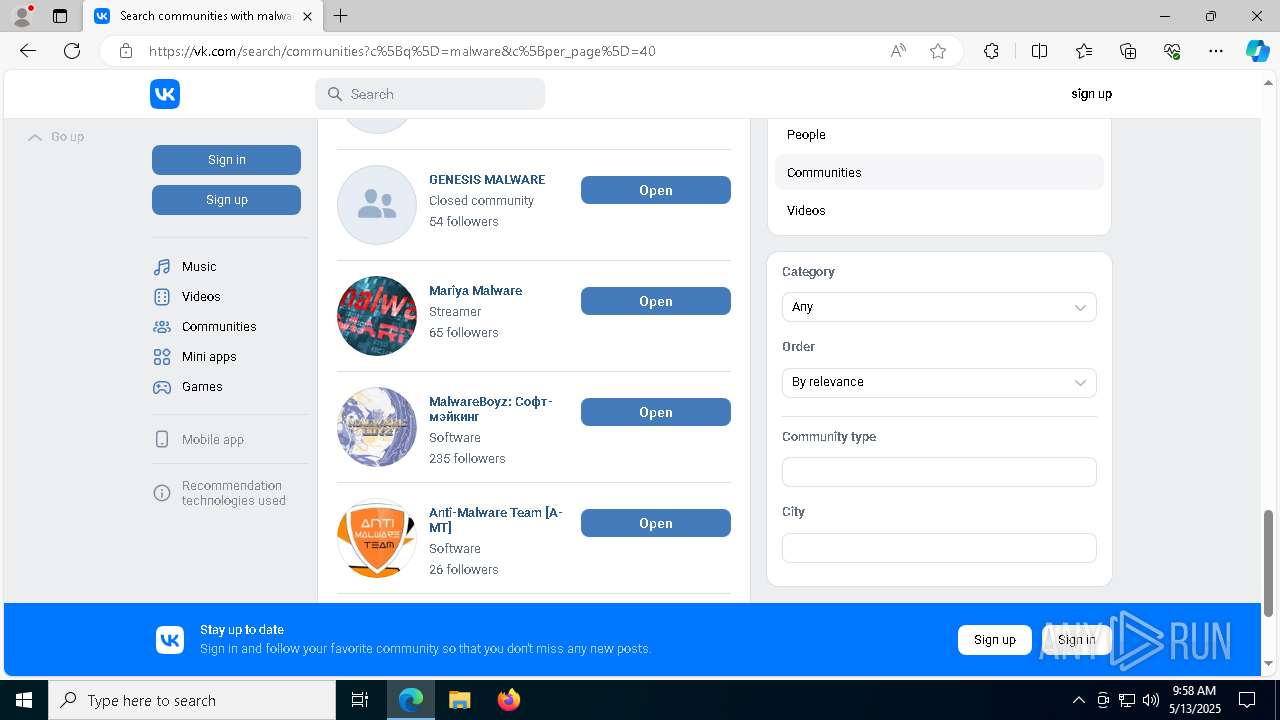Viewport: 1280px width, 720px height.
Task: Open the Favorites list icon in the toolbar
Action: pyautogui.click(x=1084, y=51)
